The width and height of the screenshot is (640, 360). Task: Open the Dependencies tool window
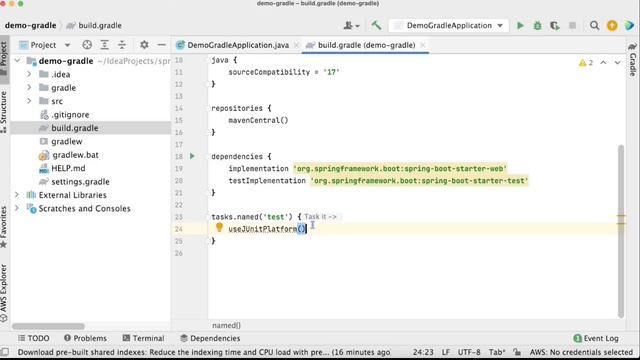(210, 338)
